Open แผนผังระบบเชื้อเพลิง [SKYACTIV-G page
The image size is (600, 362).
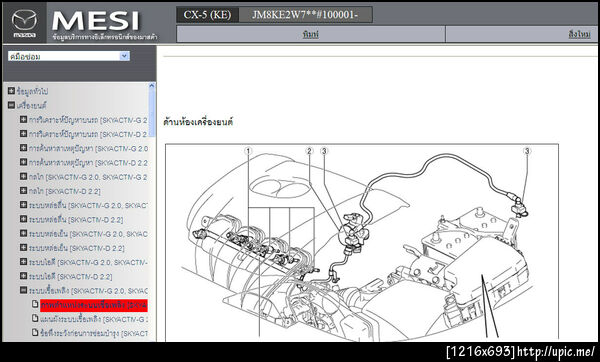94,319
